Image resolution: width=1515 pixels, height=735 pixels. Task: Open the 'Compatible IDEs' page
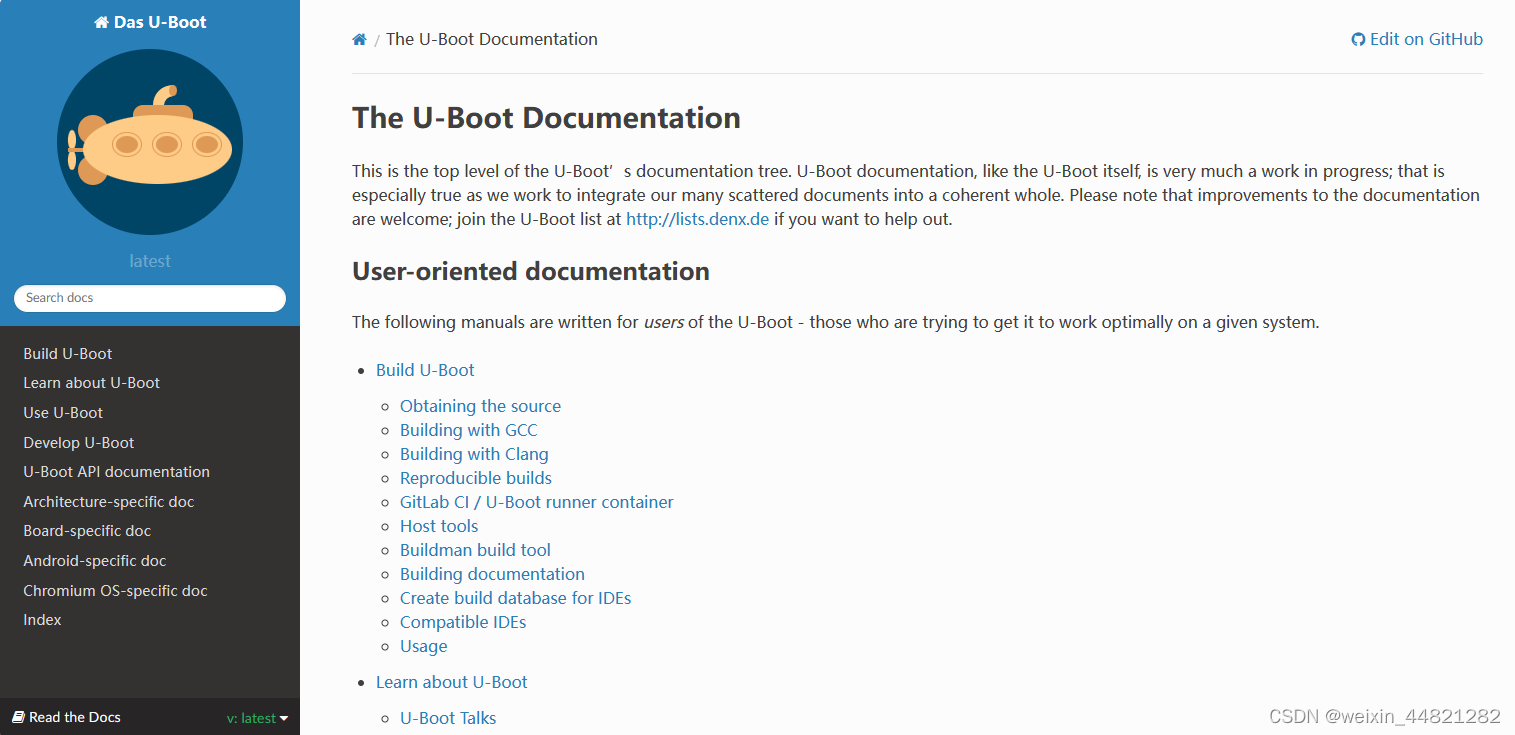463,621
